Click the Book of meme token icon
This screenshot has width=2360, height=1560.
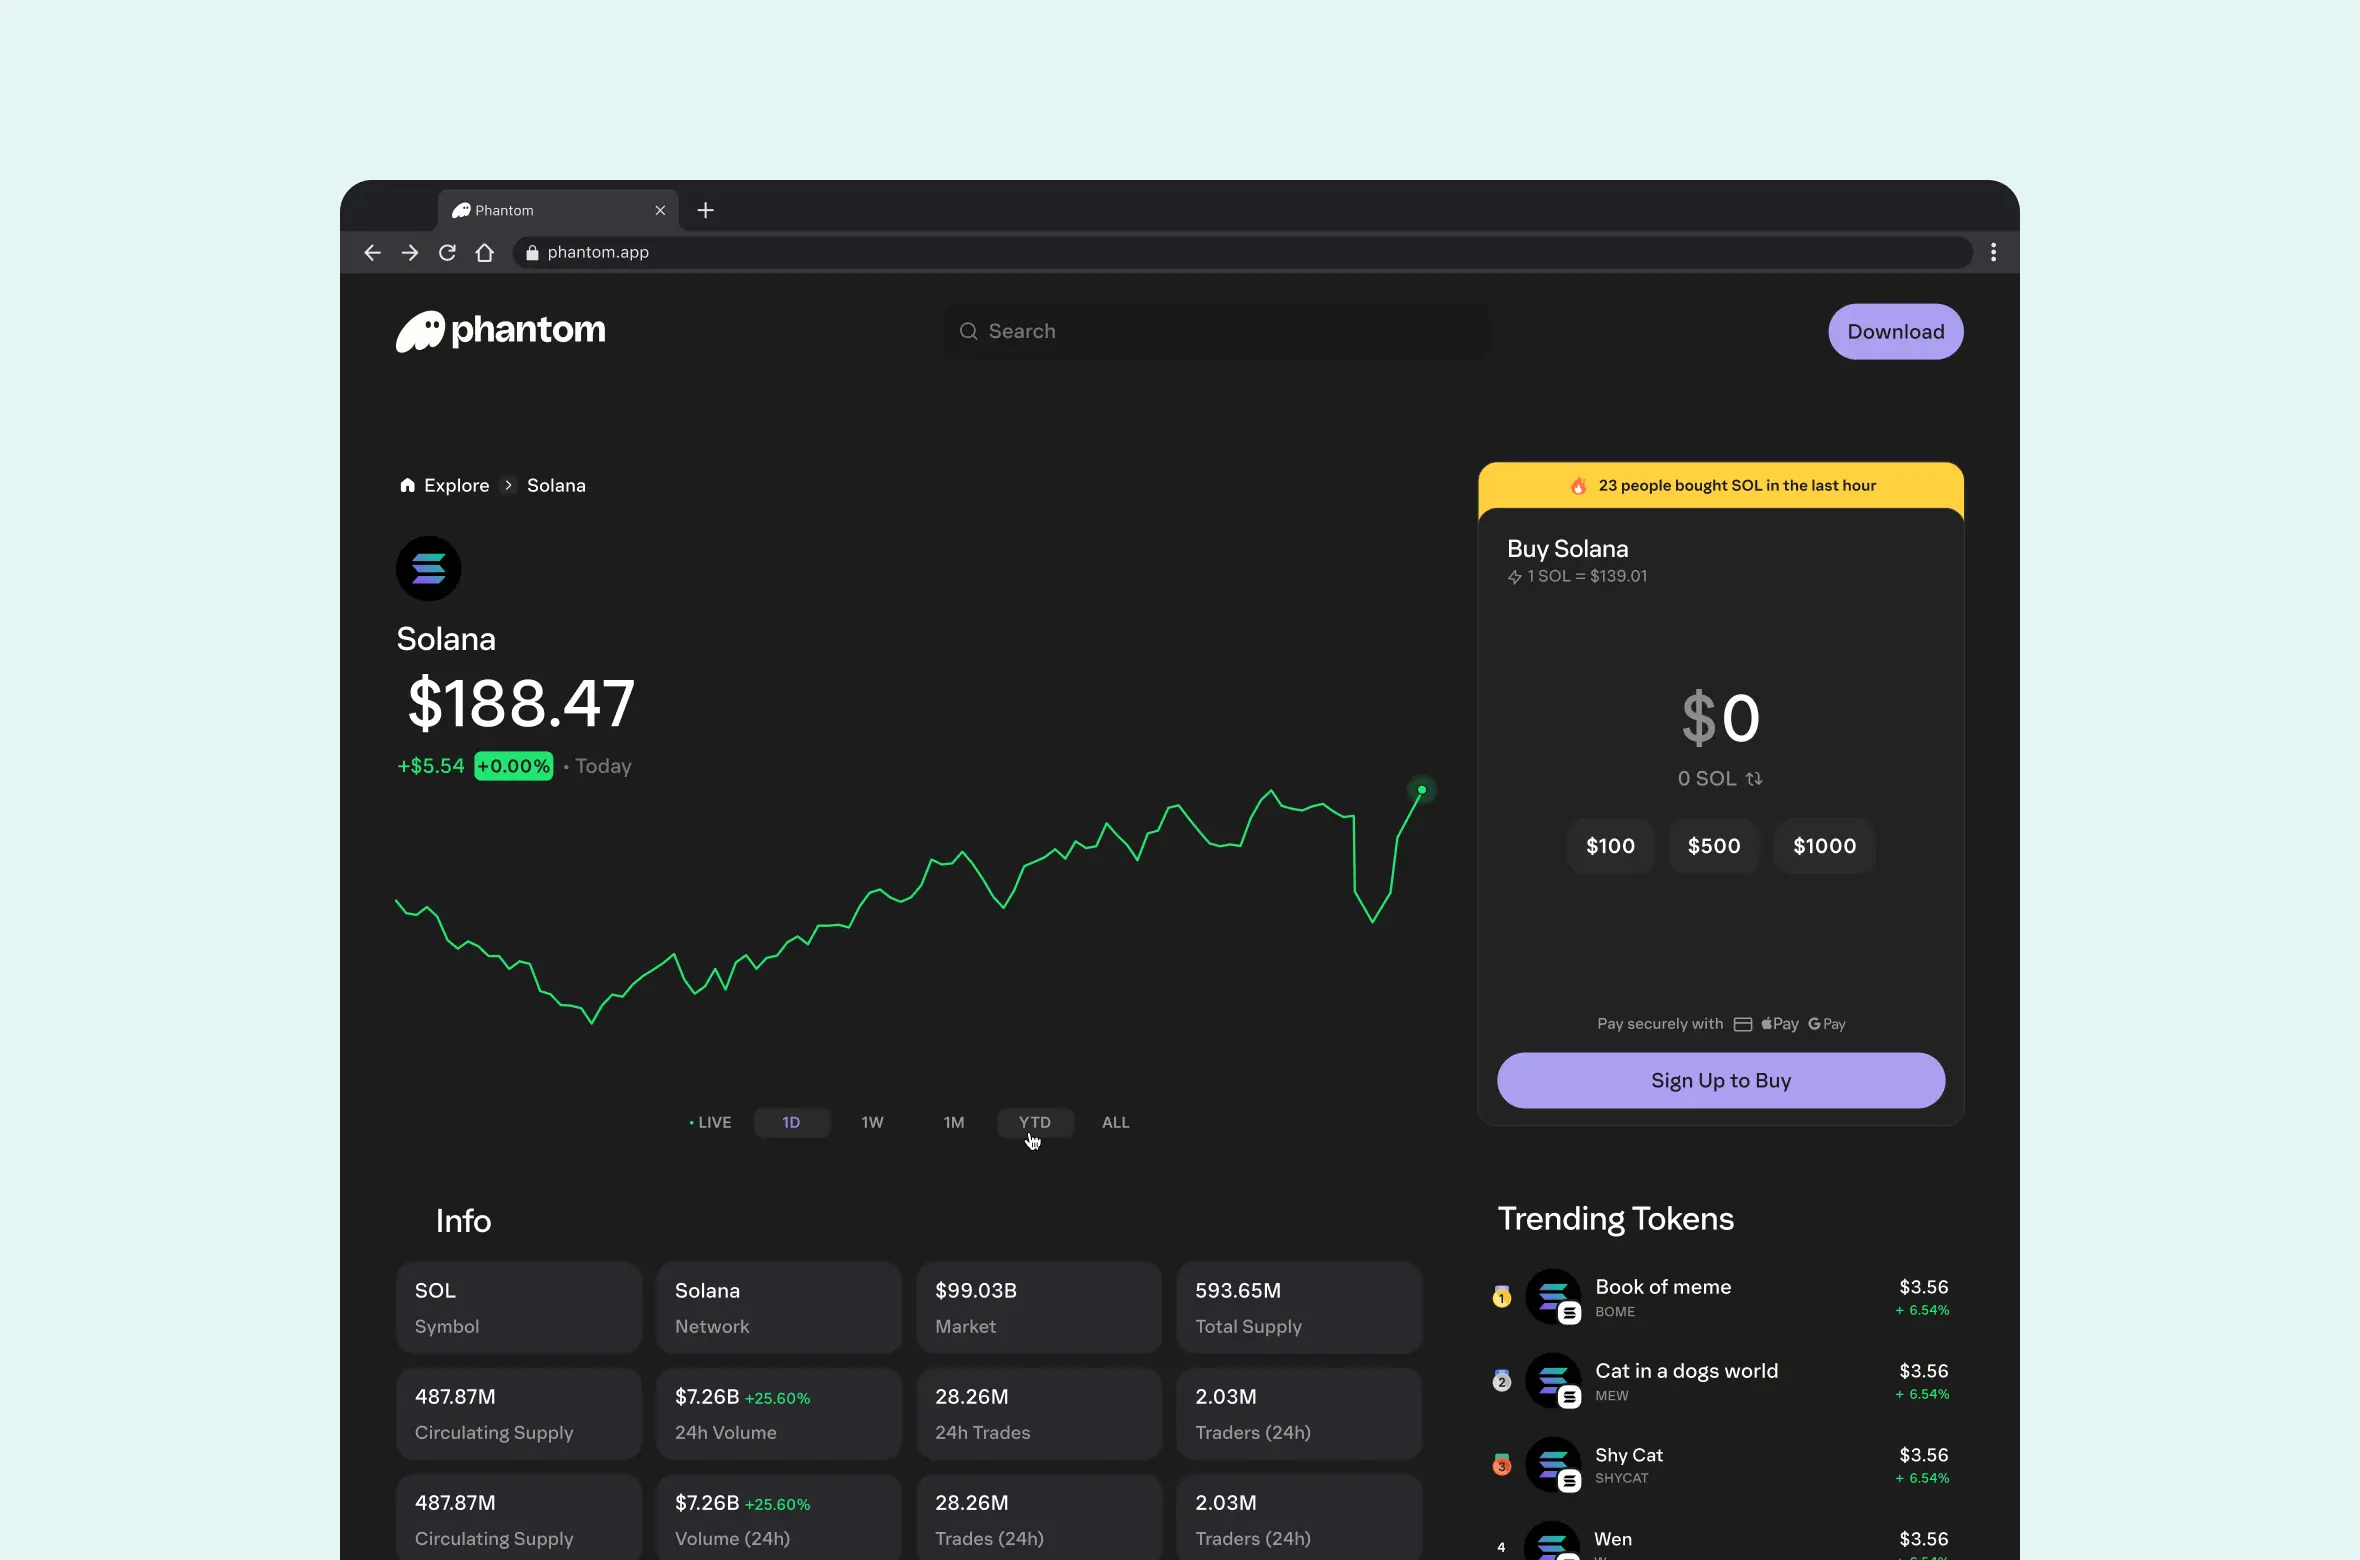[x=1553, y=1297]
